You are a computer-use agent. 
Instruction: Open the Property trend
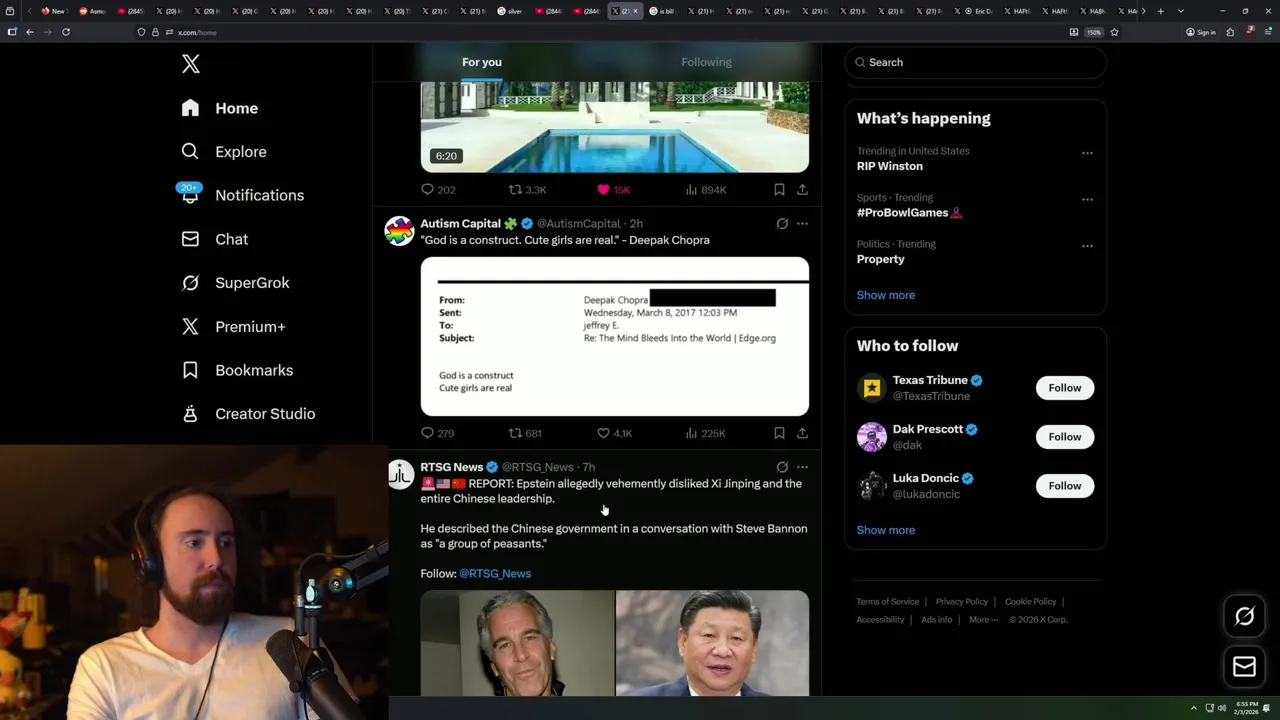point(880,259)
